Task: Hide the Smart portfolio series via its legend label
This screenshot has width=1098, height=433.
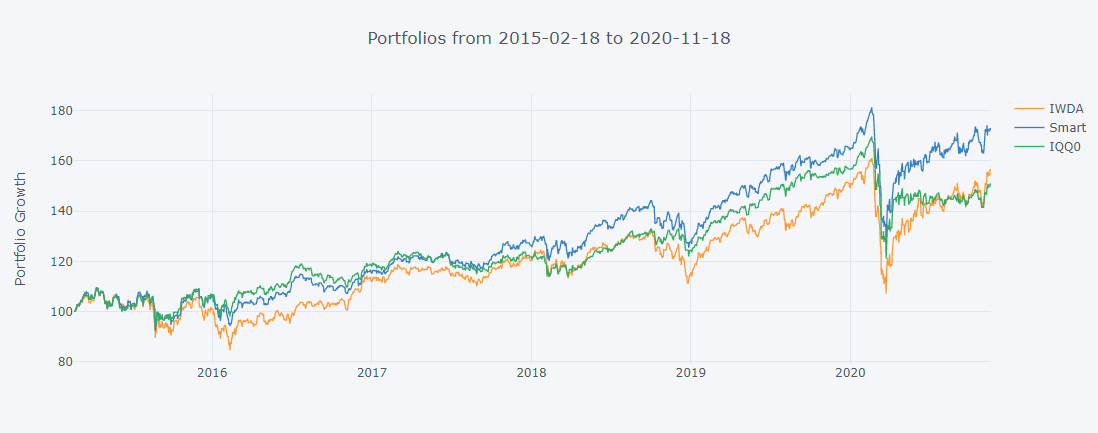Action: 1064,128
